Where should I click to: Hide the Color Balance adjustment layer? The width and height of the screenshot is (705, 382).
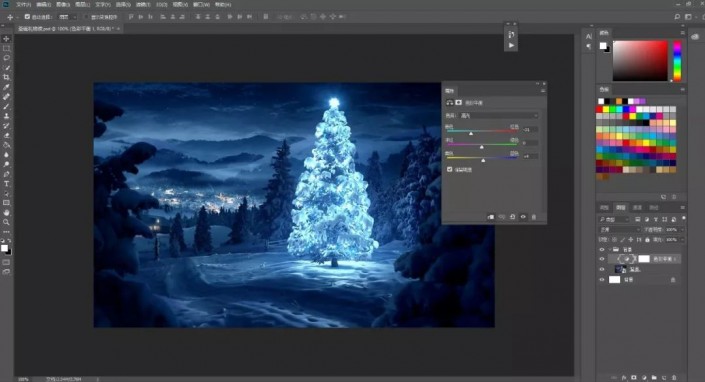(x=602, y=259)
